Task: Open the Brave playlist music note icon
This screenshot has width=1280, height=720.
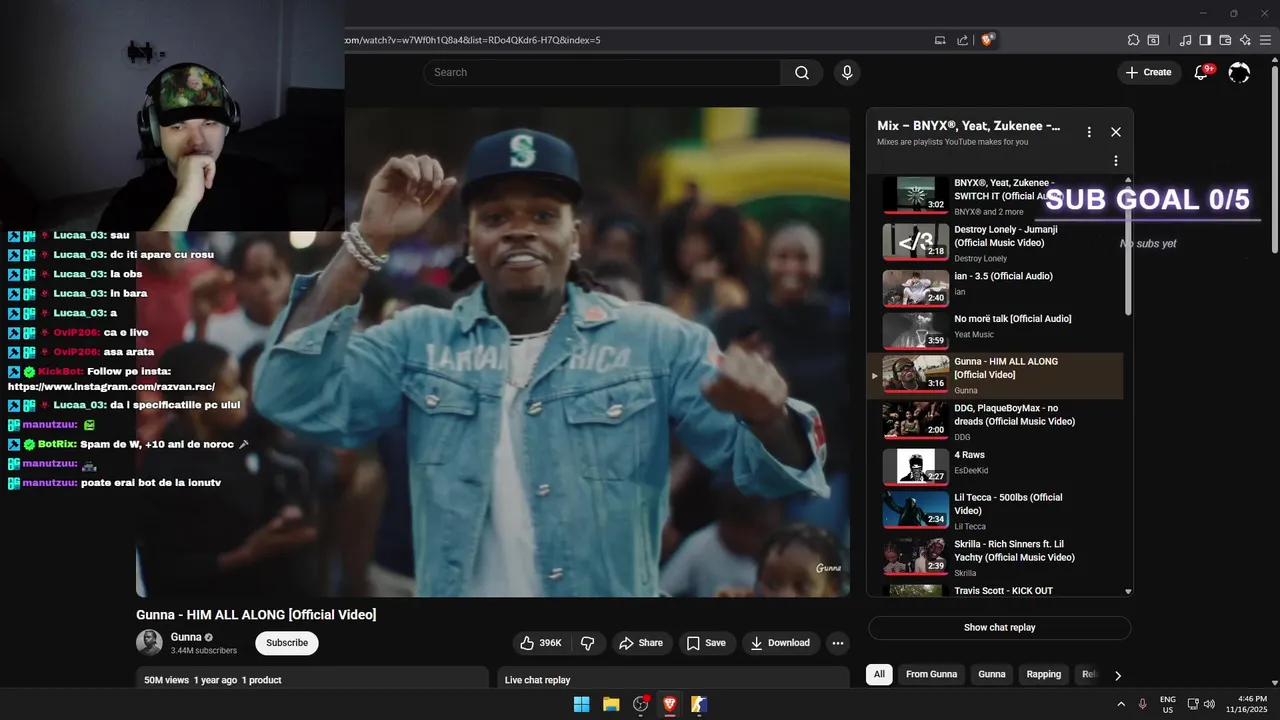Action: pos(1185,40)
